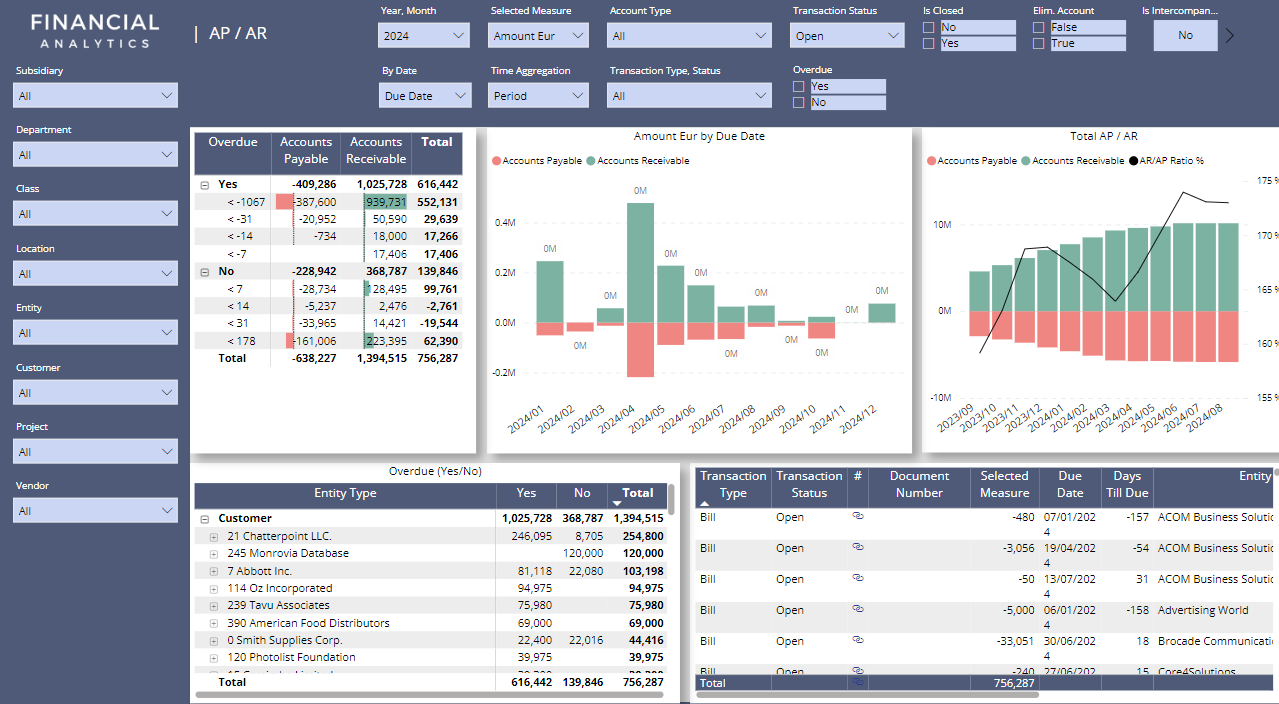1279x704 pixels.
Task: Collapse the Customer row minus icon
Action: click(205, 519)
